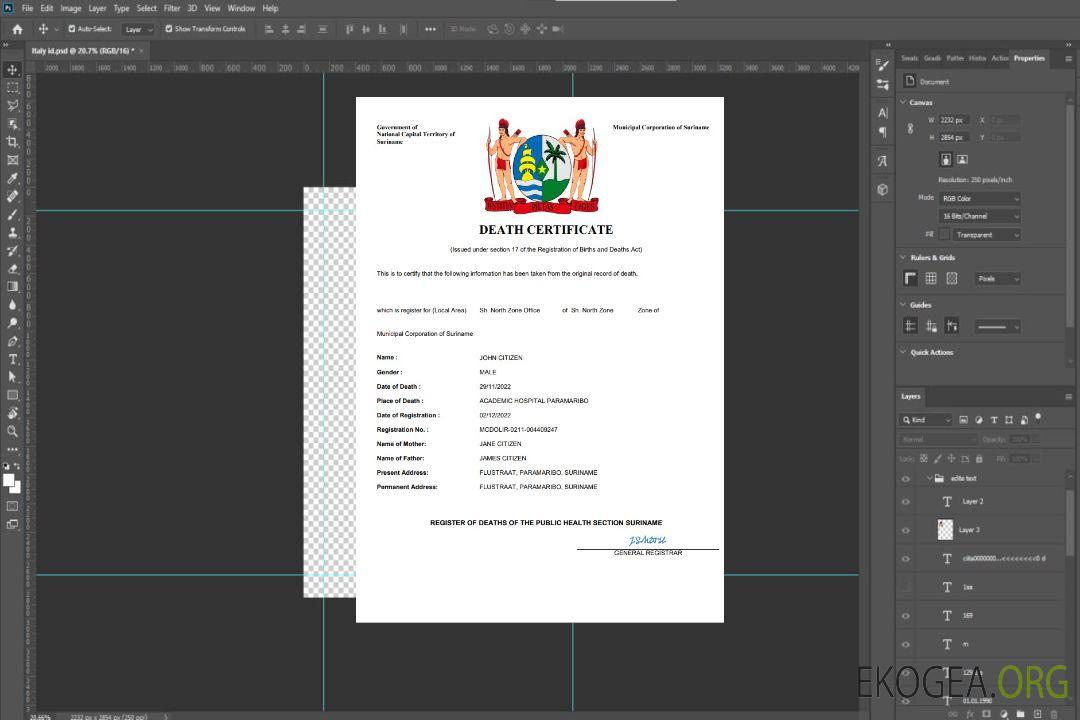Open ruler units Pixels dropdown
This screenshot has height=720, width=1080.
[x=998, y=279]
